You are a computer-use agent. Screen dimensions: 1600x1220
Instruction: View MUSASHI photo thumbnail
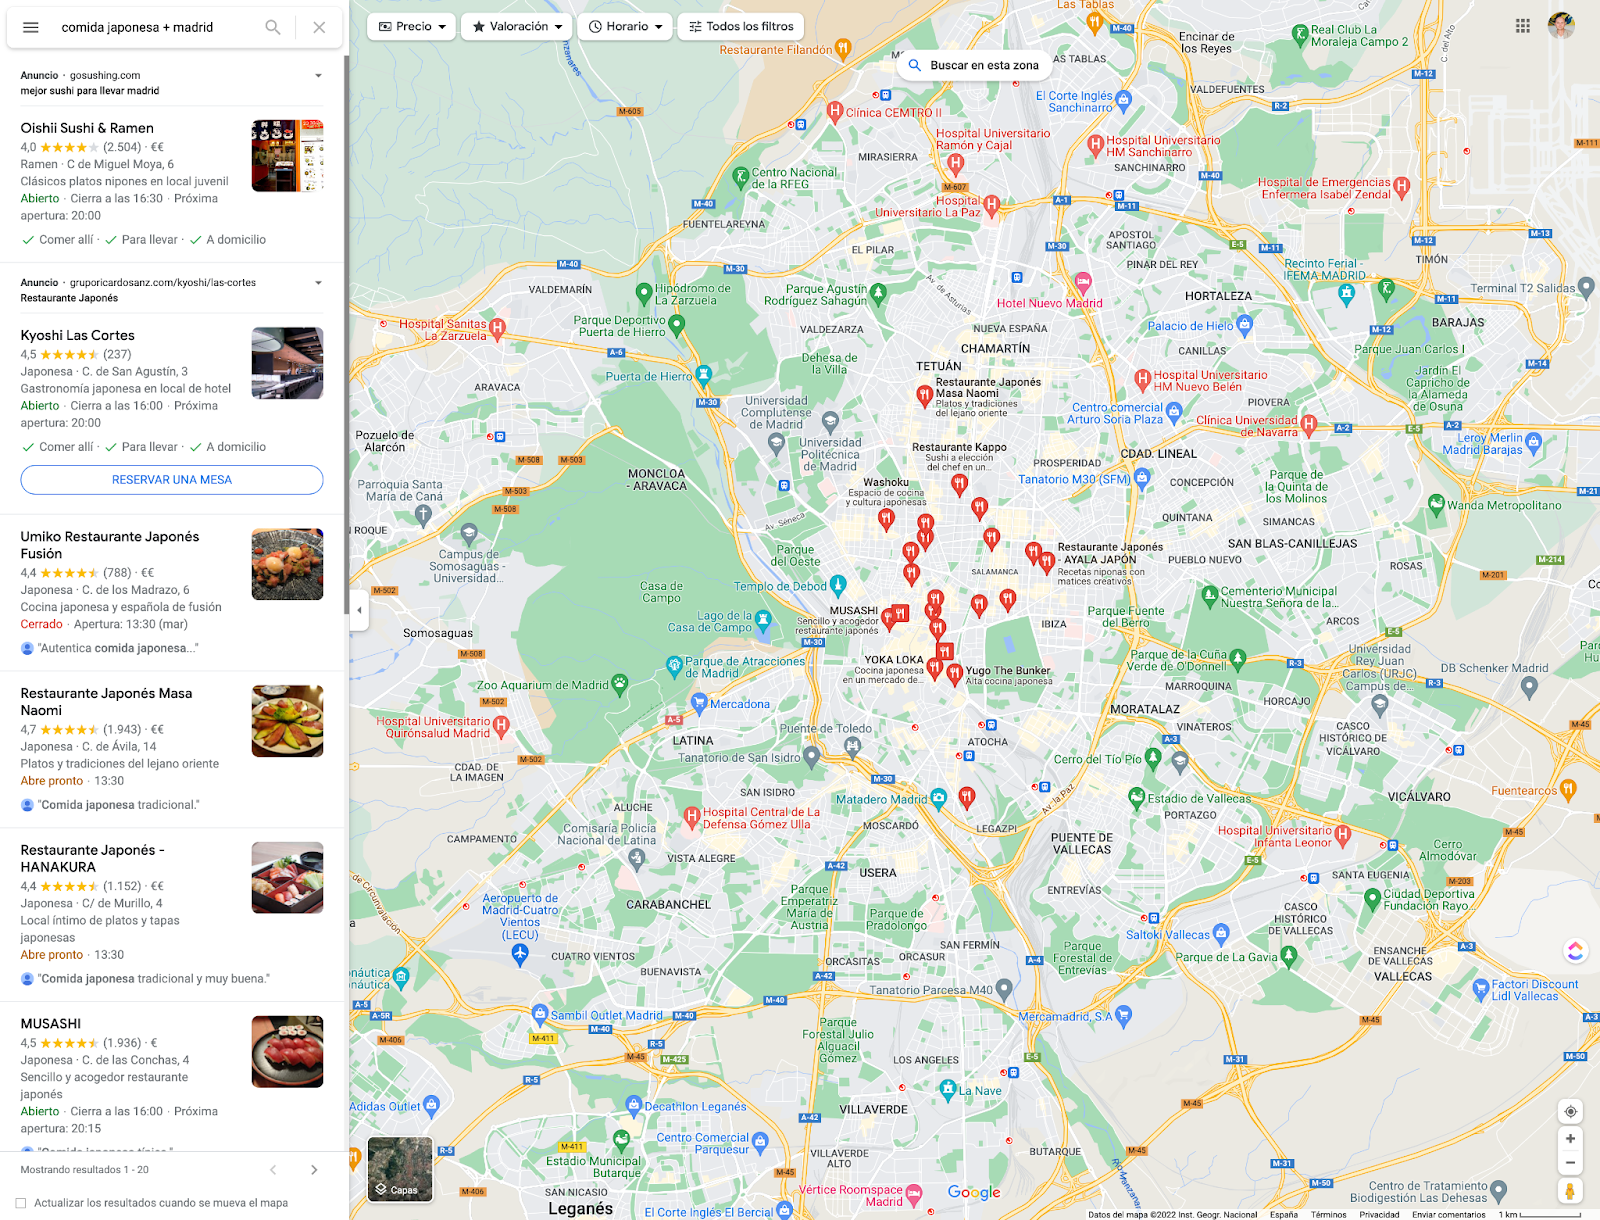click(288, 1052)
